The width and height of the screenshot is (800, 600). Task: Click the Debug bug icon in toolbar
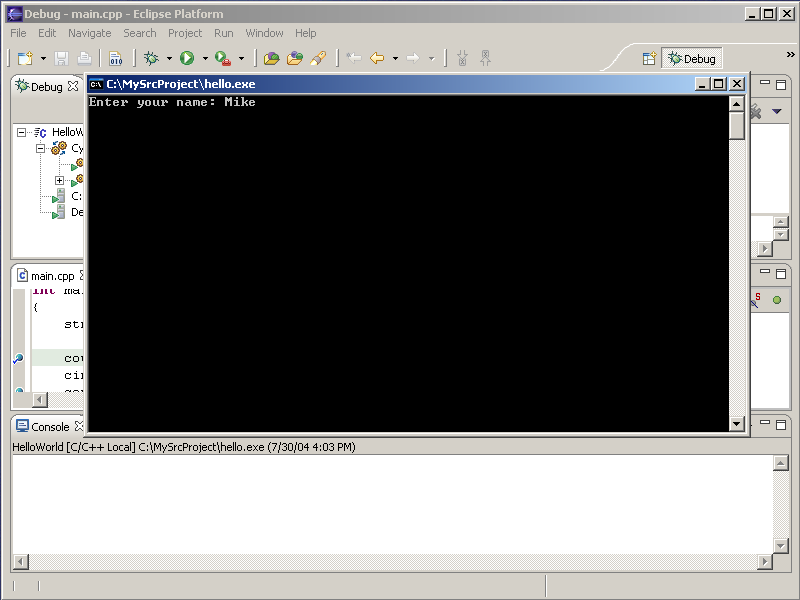(x=151, y=59)
